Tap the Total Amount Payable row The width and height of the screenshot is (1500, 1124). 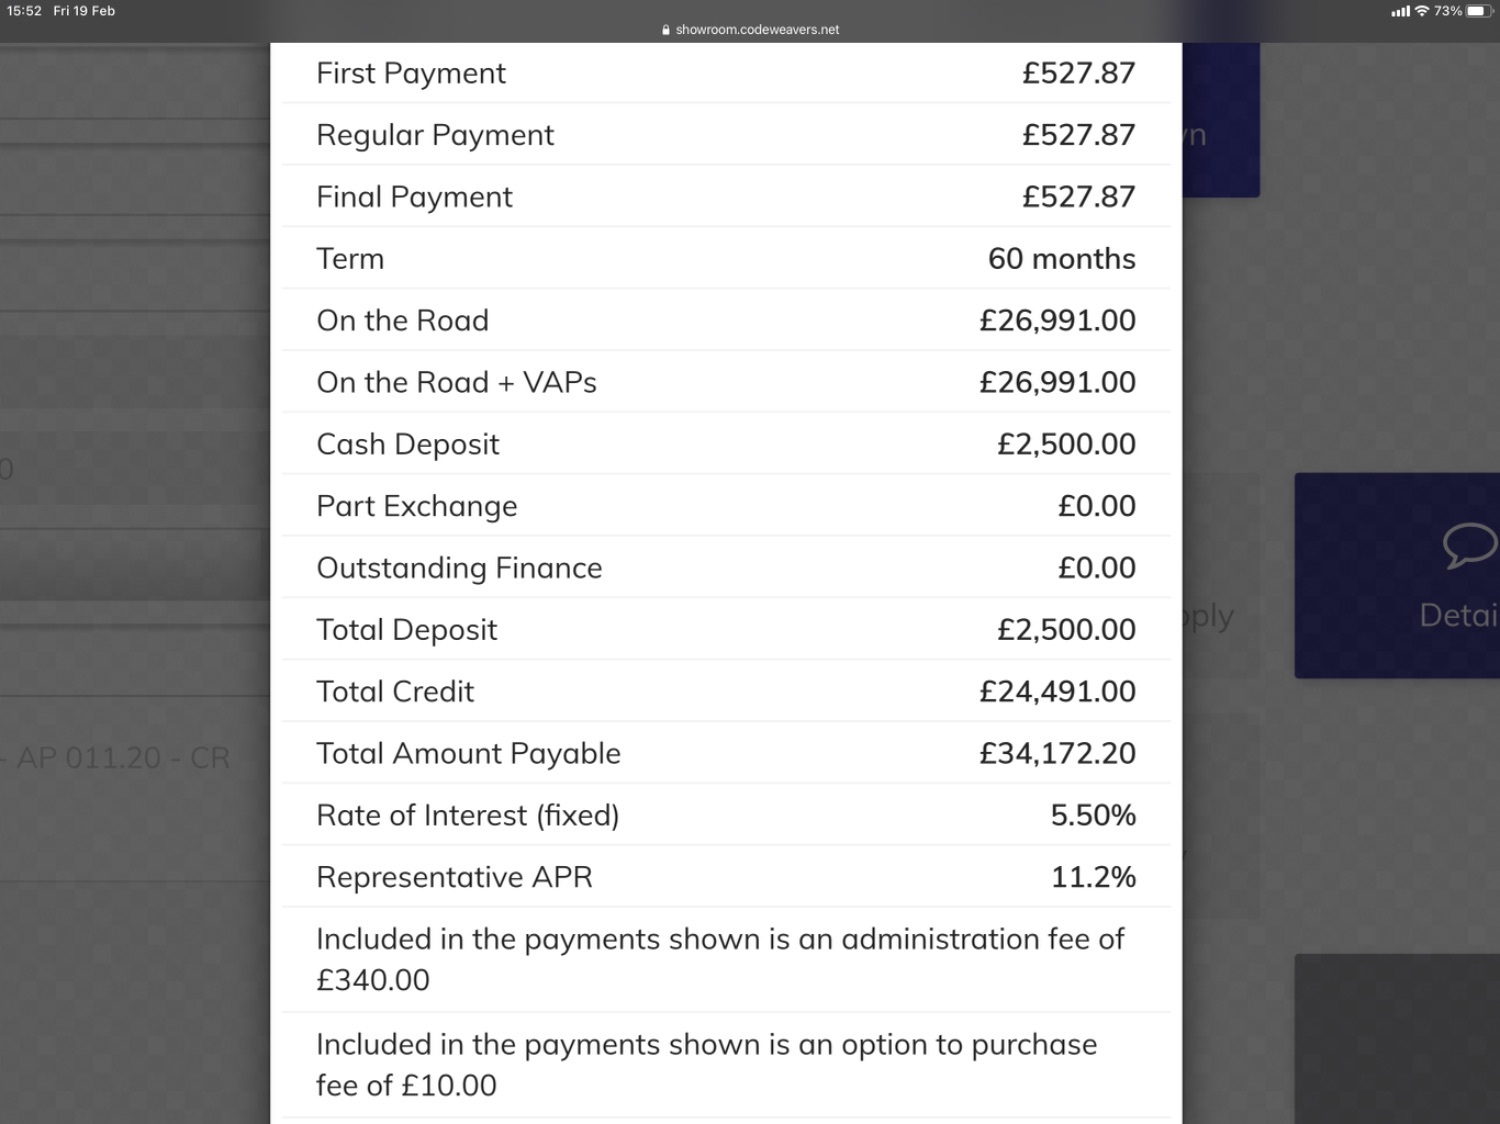click(x=726, y=753)
